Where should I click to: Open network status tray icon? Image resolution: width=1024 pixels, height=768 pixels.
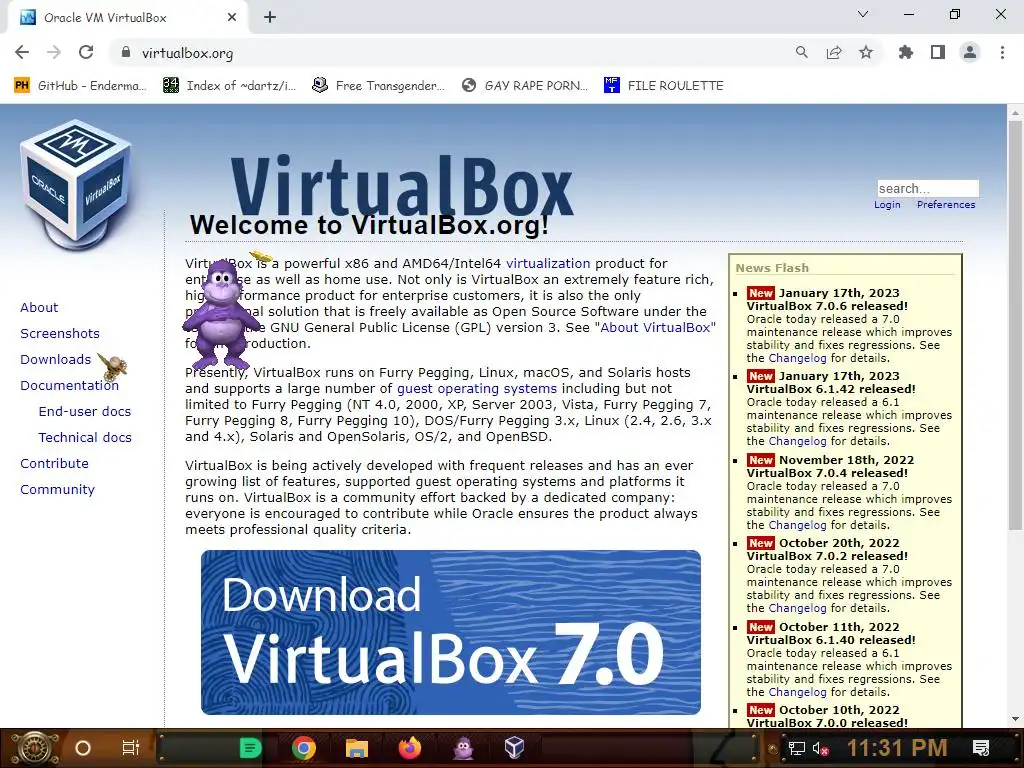(x=797, y=748)
